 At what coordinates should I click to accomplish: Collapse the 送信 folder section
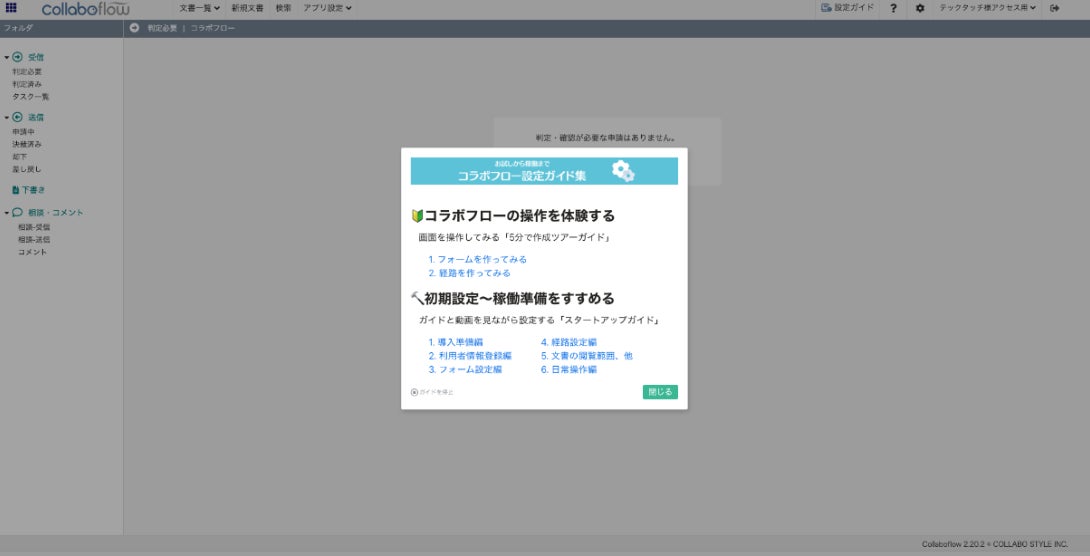click(6, 117)
